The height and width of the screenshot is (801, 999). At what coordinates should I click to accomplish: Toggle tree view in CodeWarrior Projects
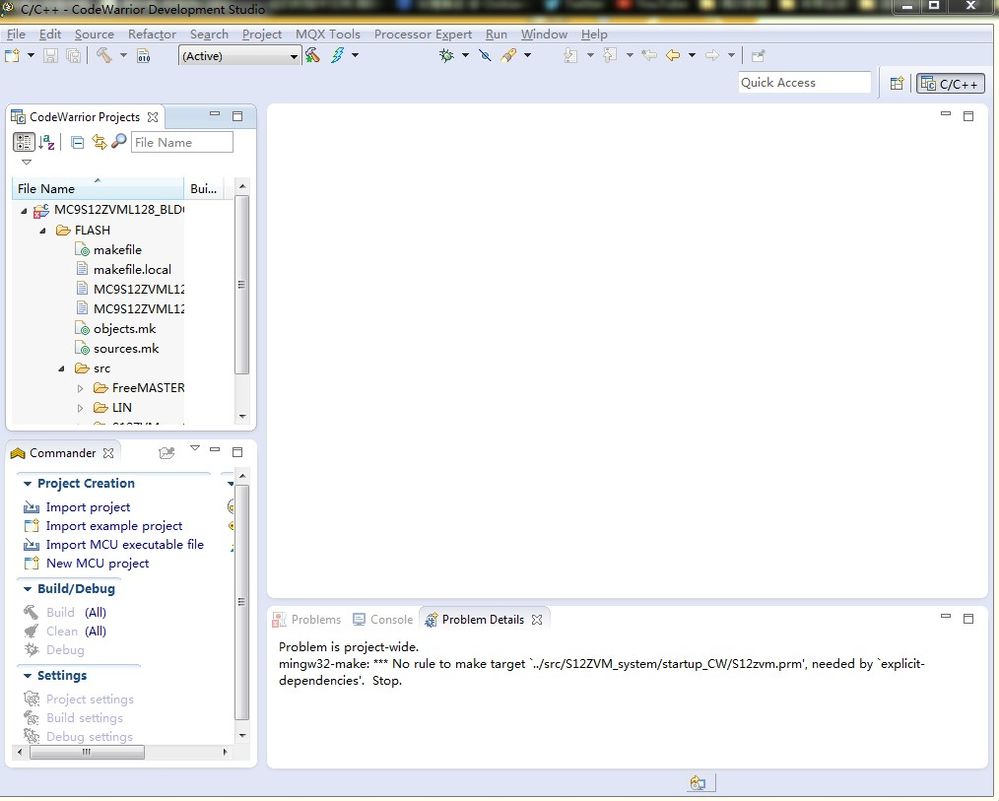point(24,142)
